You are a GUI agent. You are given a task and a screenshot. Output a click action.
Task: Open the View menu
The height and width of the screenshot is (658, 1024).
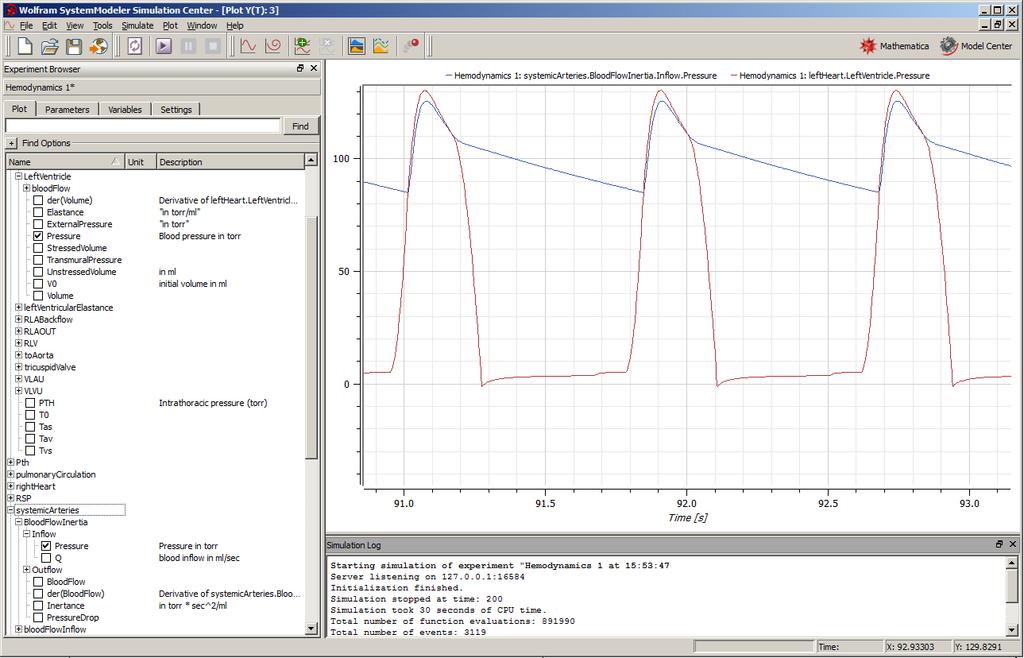point(75,25)
